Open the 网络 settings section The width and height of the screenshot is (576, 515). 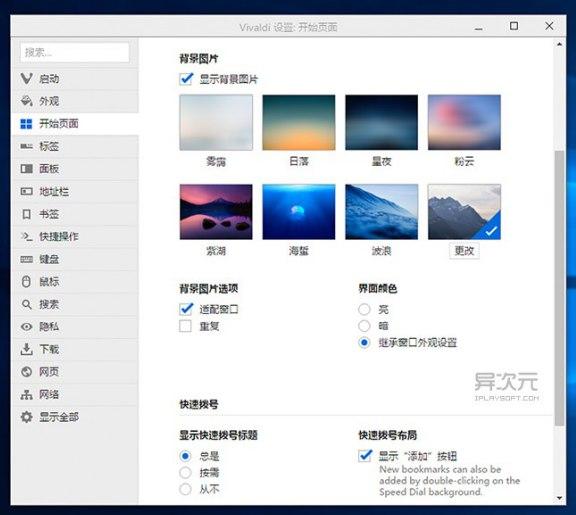75,395
